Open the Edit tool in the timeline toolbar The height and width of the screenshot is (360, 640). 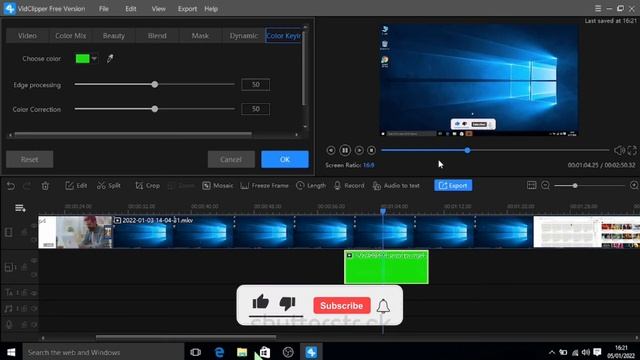click(x=76, y=186)
